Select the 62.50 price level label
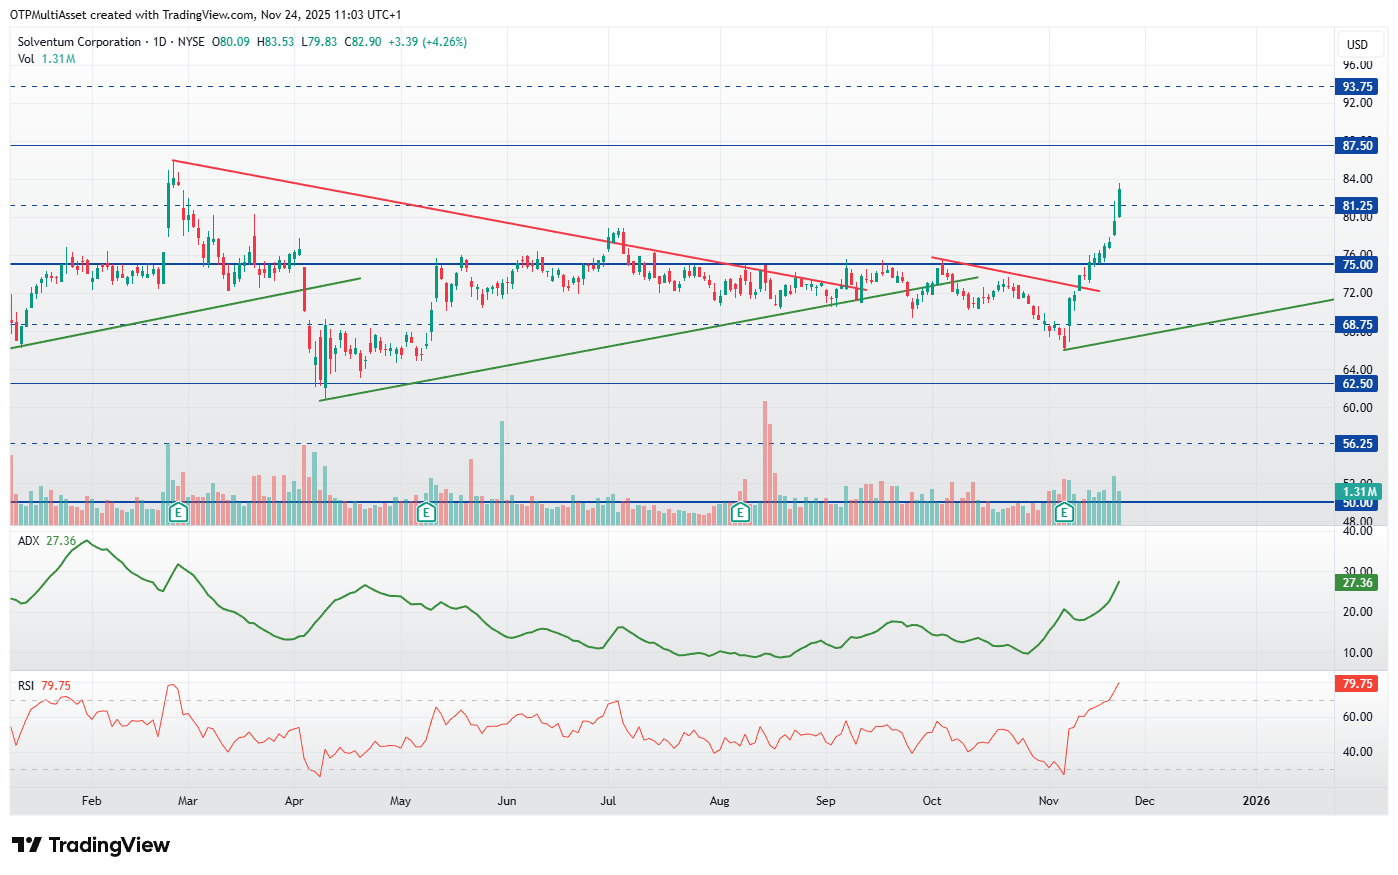1398x875 pixels. 1357,384
